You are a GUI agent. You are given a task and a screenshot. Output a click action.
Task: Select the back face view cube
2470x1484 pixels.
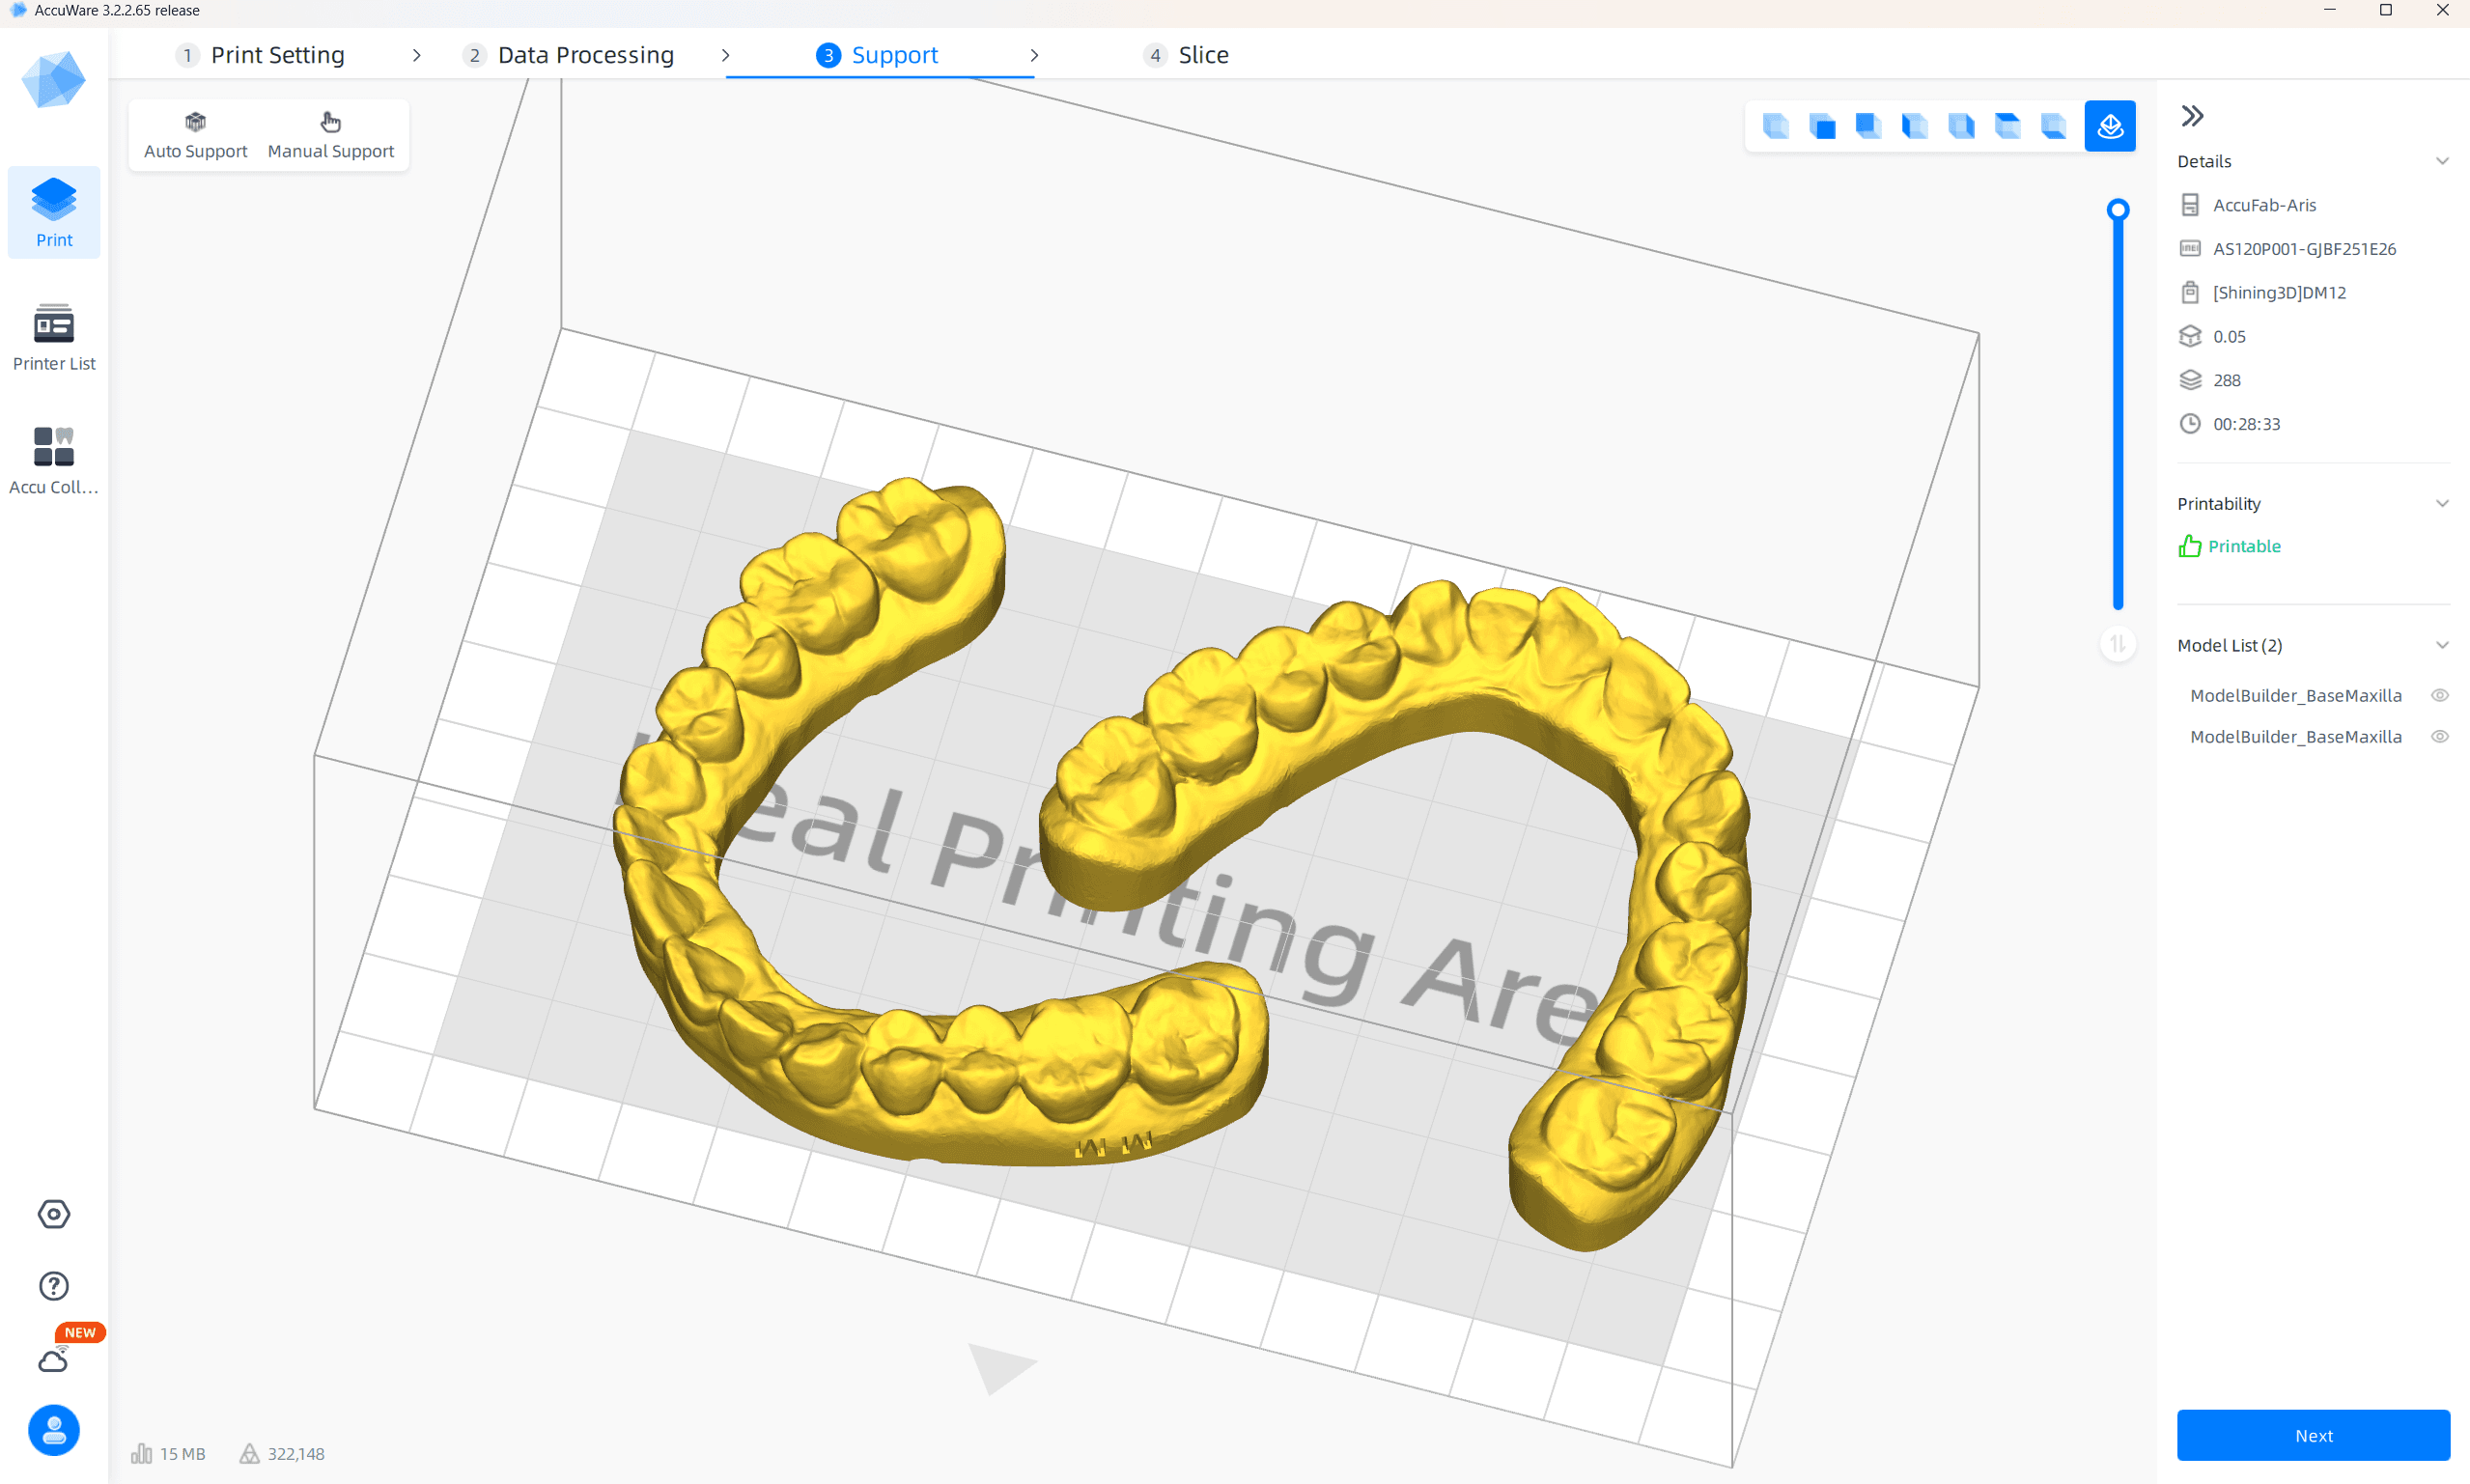(x=1868, y=126)
